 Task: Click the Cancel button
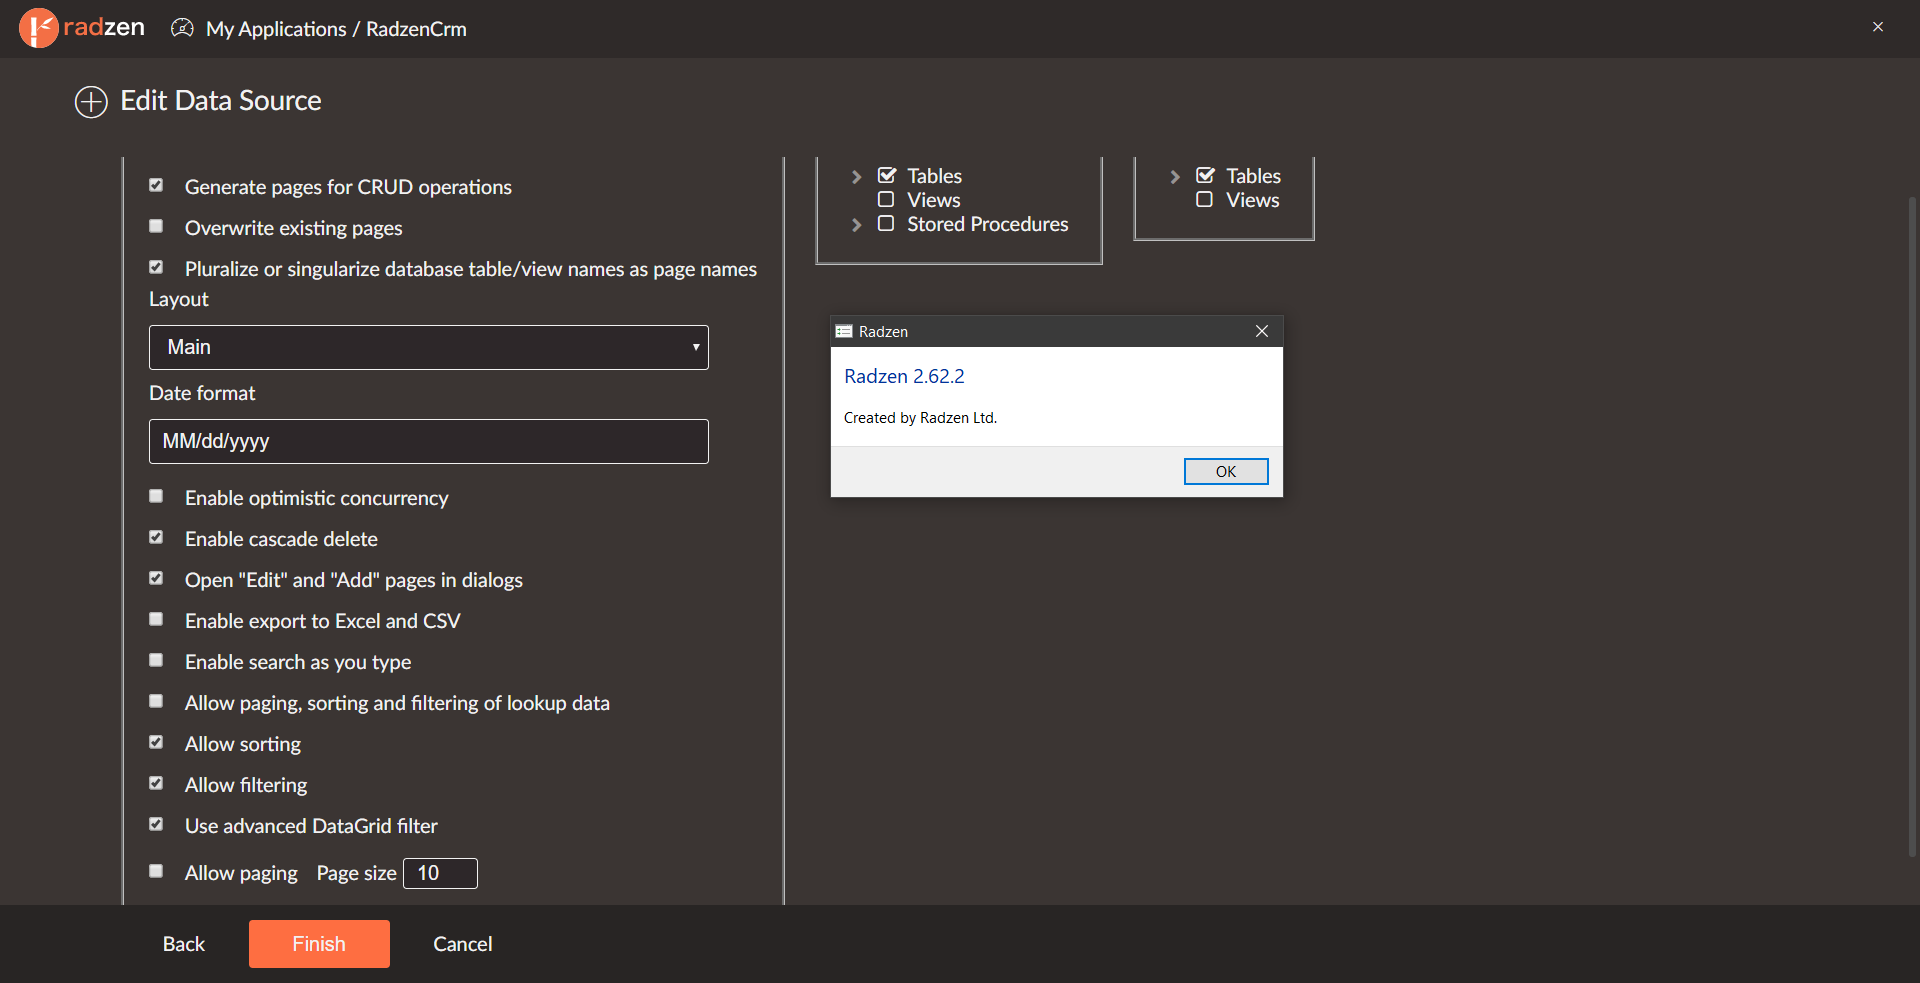463,944
